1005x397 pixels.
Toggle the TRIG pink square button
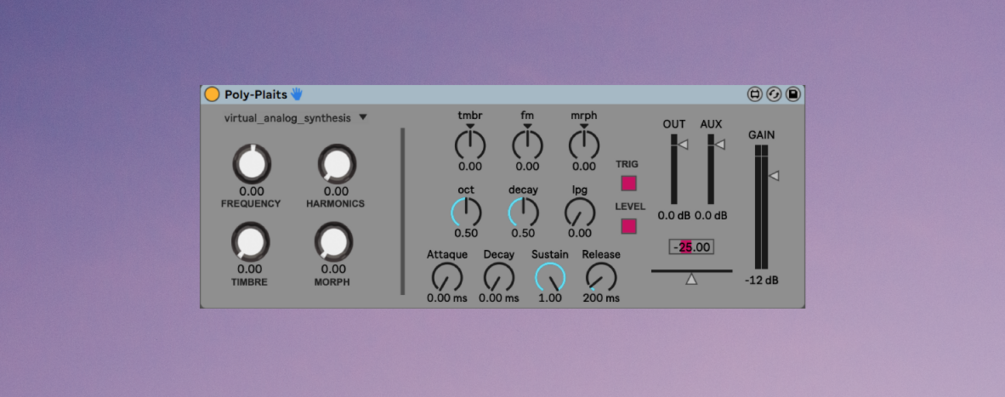[629, 183]
